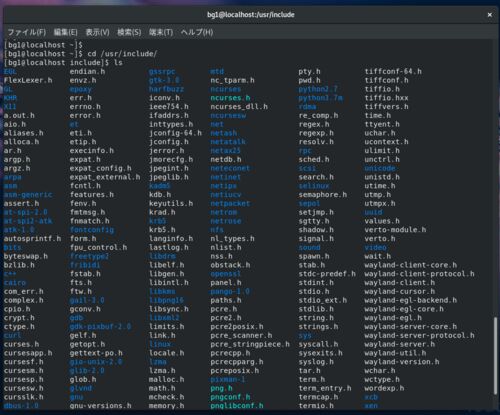500x415 pixels.
Task: Click verto-module.h file name
Action: point(395,230)
